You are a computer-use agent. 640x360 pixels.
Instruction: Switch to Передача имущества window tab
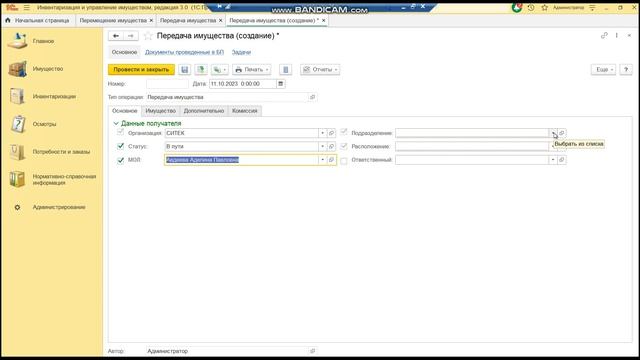[188, 20]
